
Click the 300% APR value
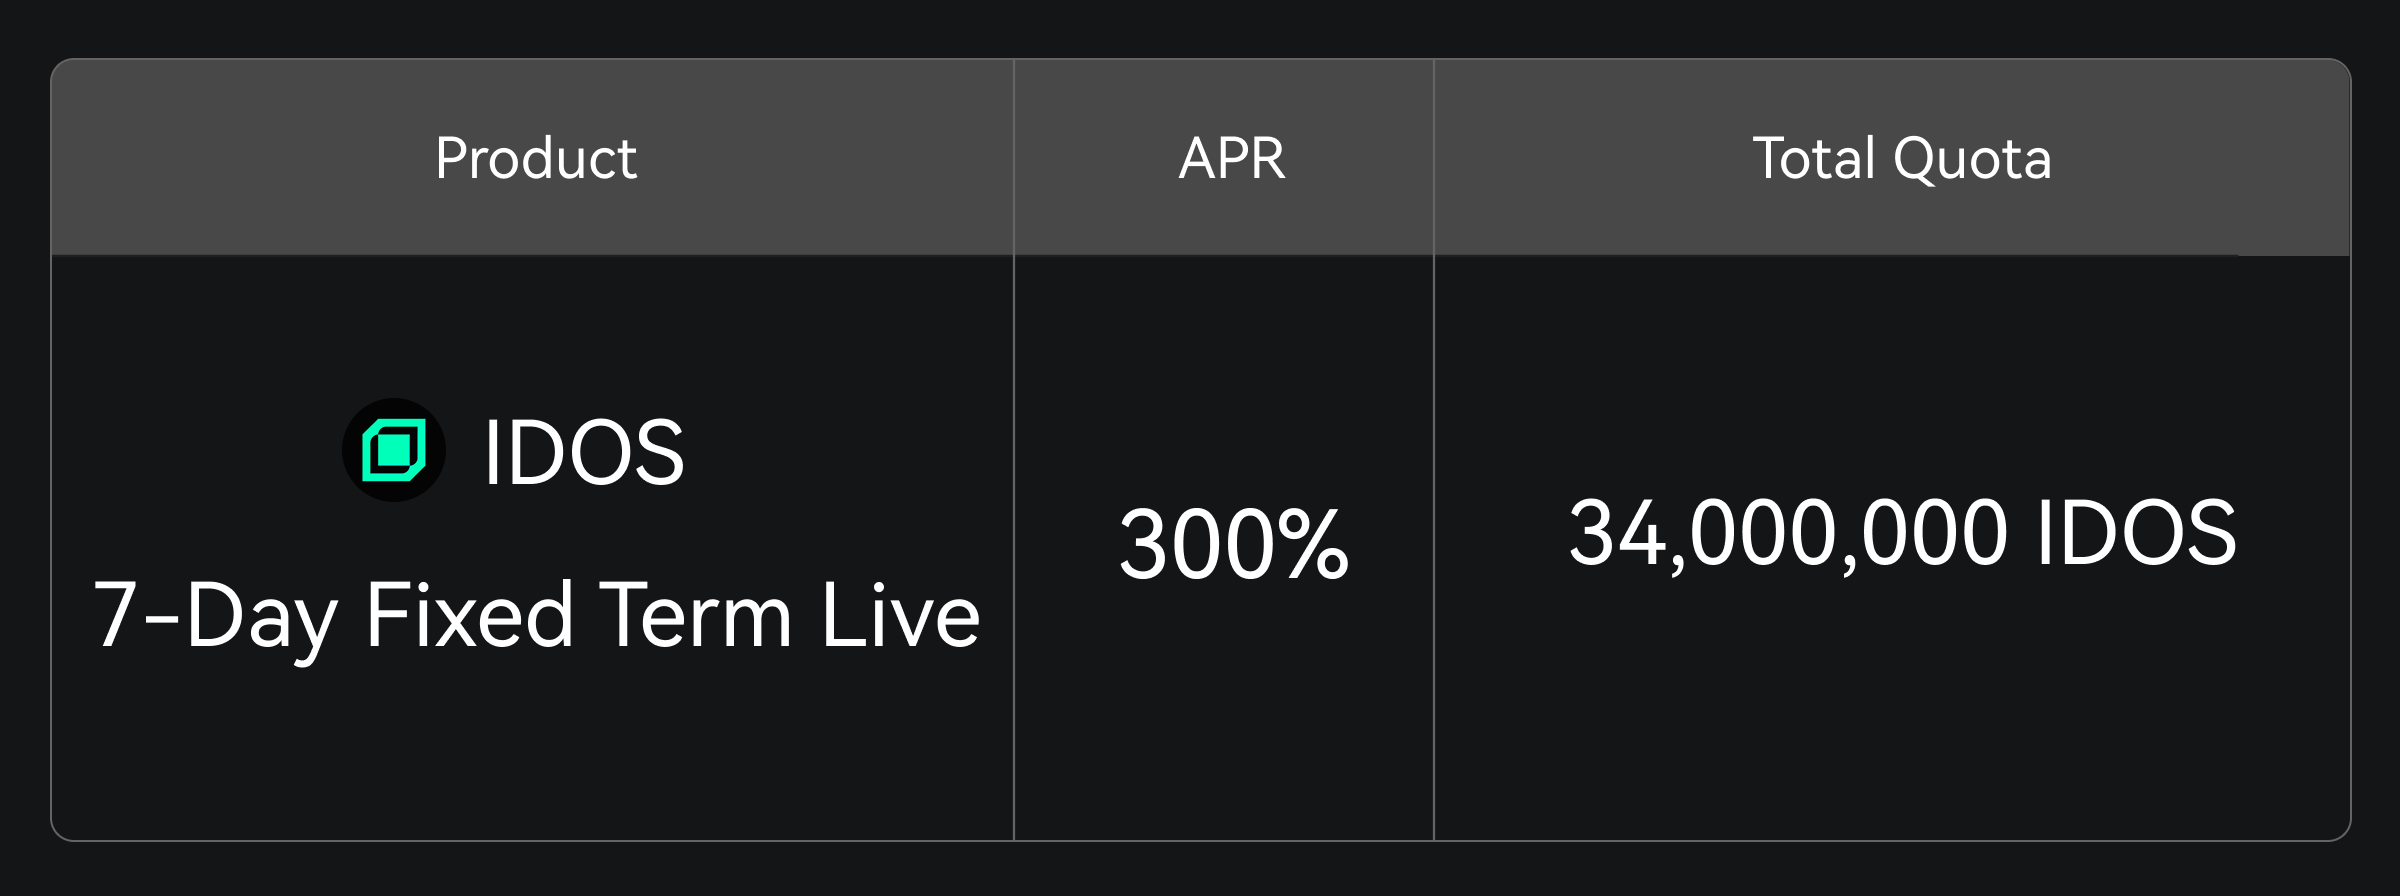pos(1234,545)
